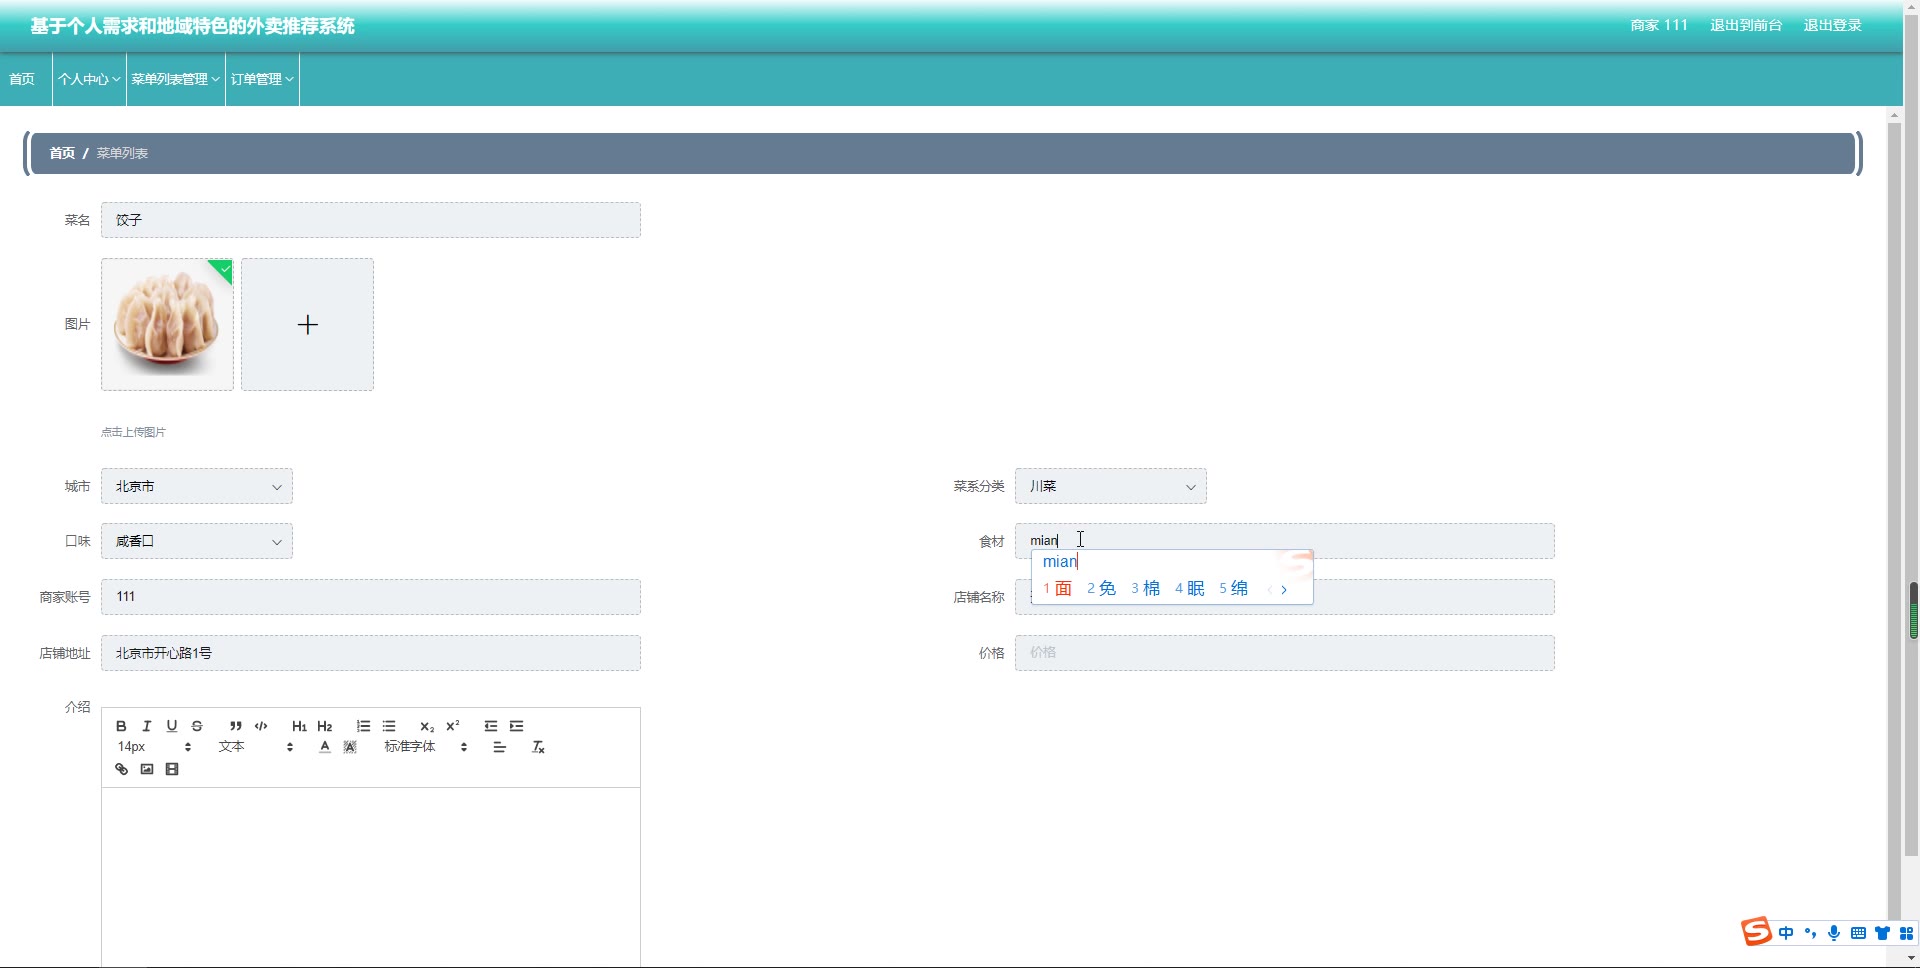The width and height of the screenshot is (1920, 968).
Task: Insert a hyperlink in the editor
Action: [x=121, y=769]
